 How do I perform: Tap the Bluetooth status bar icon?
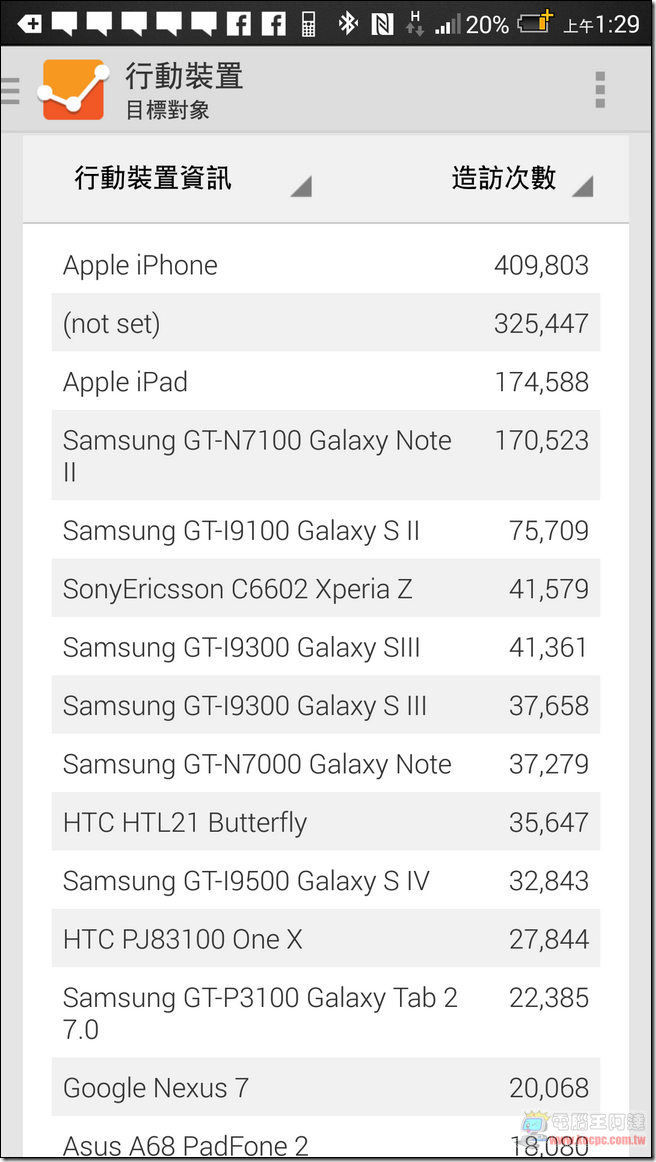click(347, 24)
